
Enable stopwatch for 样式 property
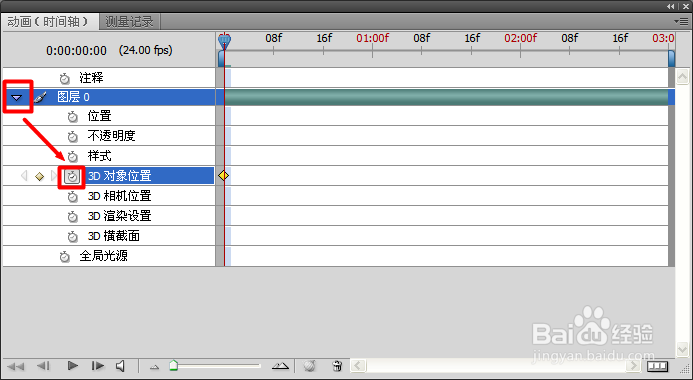click(72, 156)
